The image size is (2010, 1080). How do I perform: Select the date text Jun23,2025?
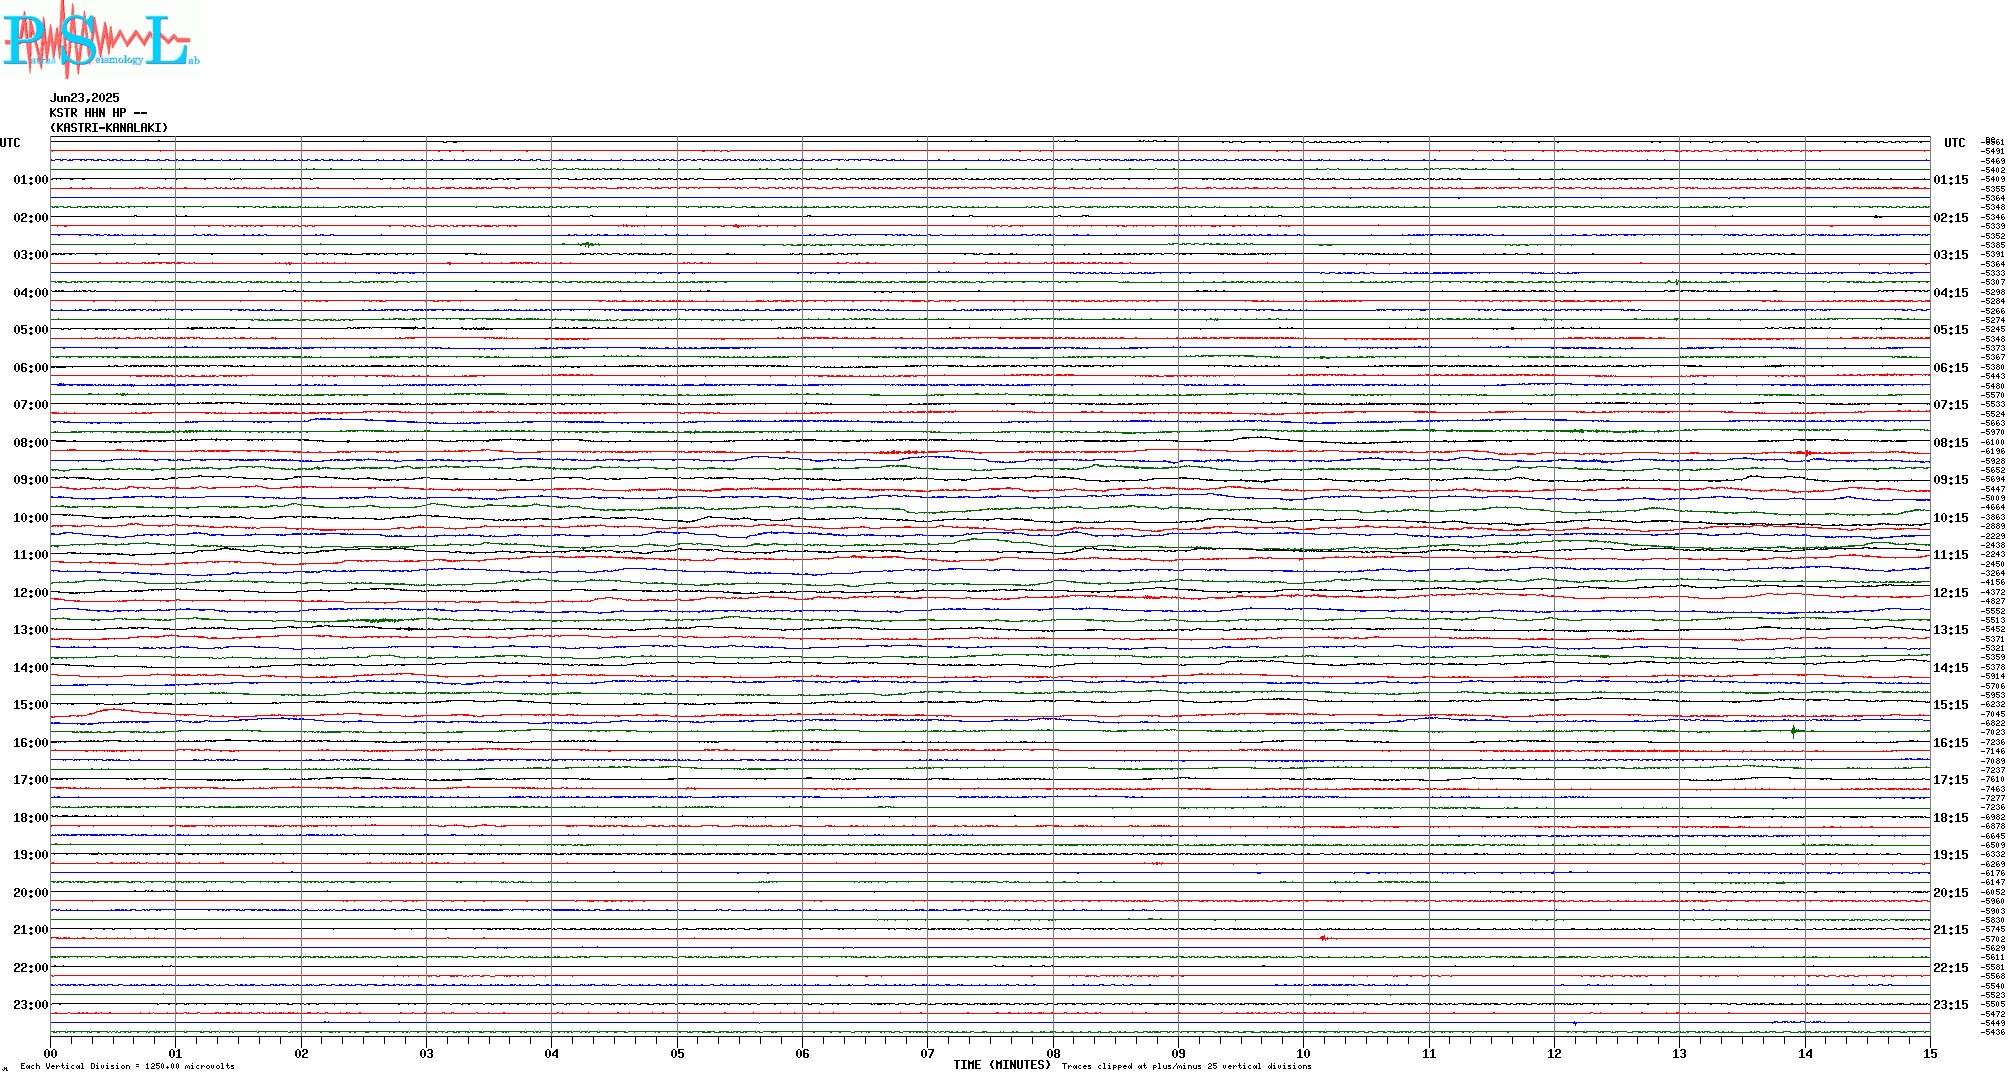coord(85,98)
